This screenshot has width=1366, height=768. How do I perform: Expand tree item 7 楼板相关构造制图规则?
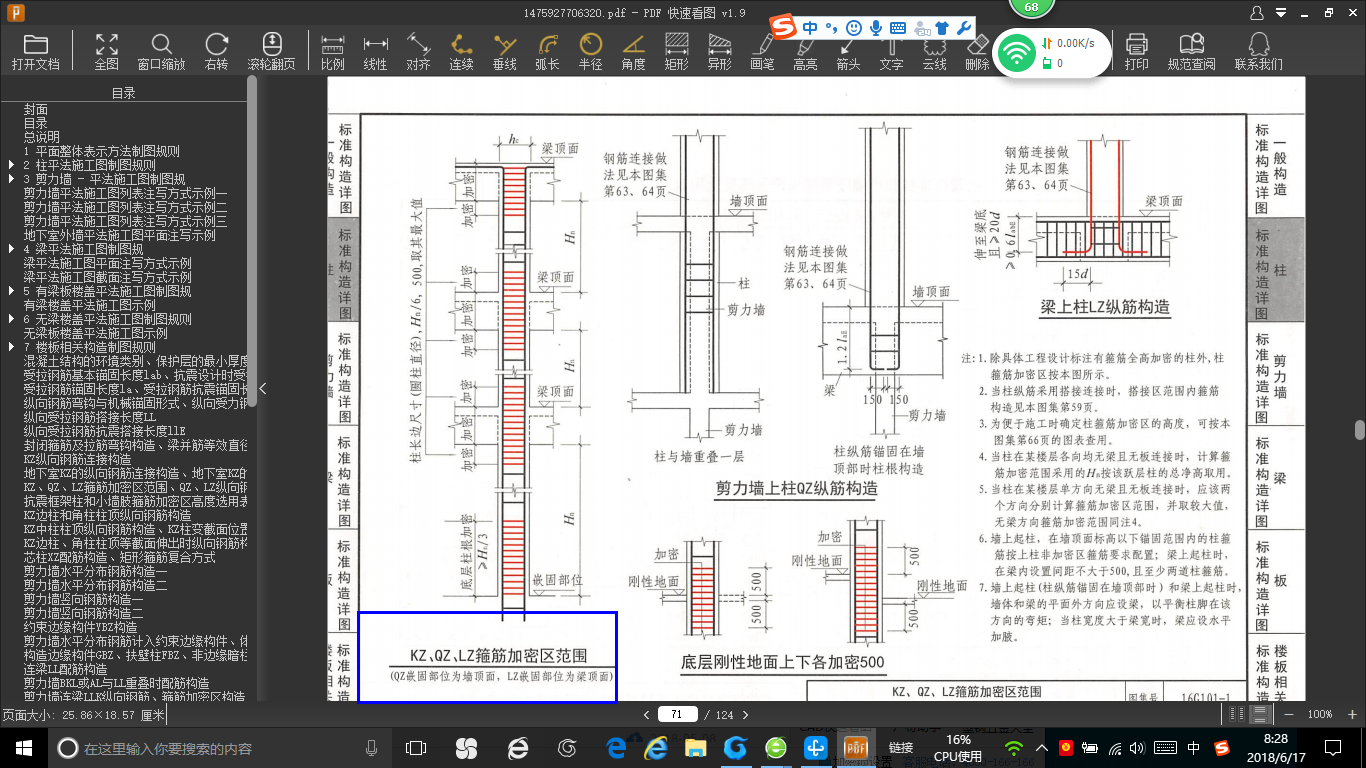tap(13, 347)
